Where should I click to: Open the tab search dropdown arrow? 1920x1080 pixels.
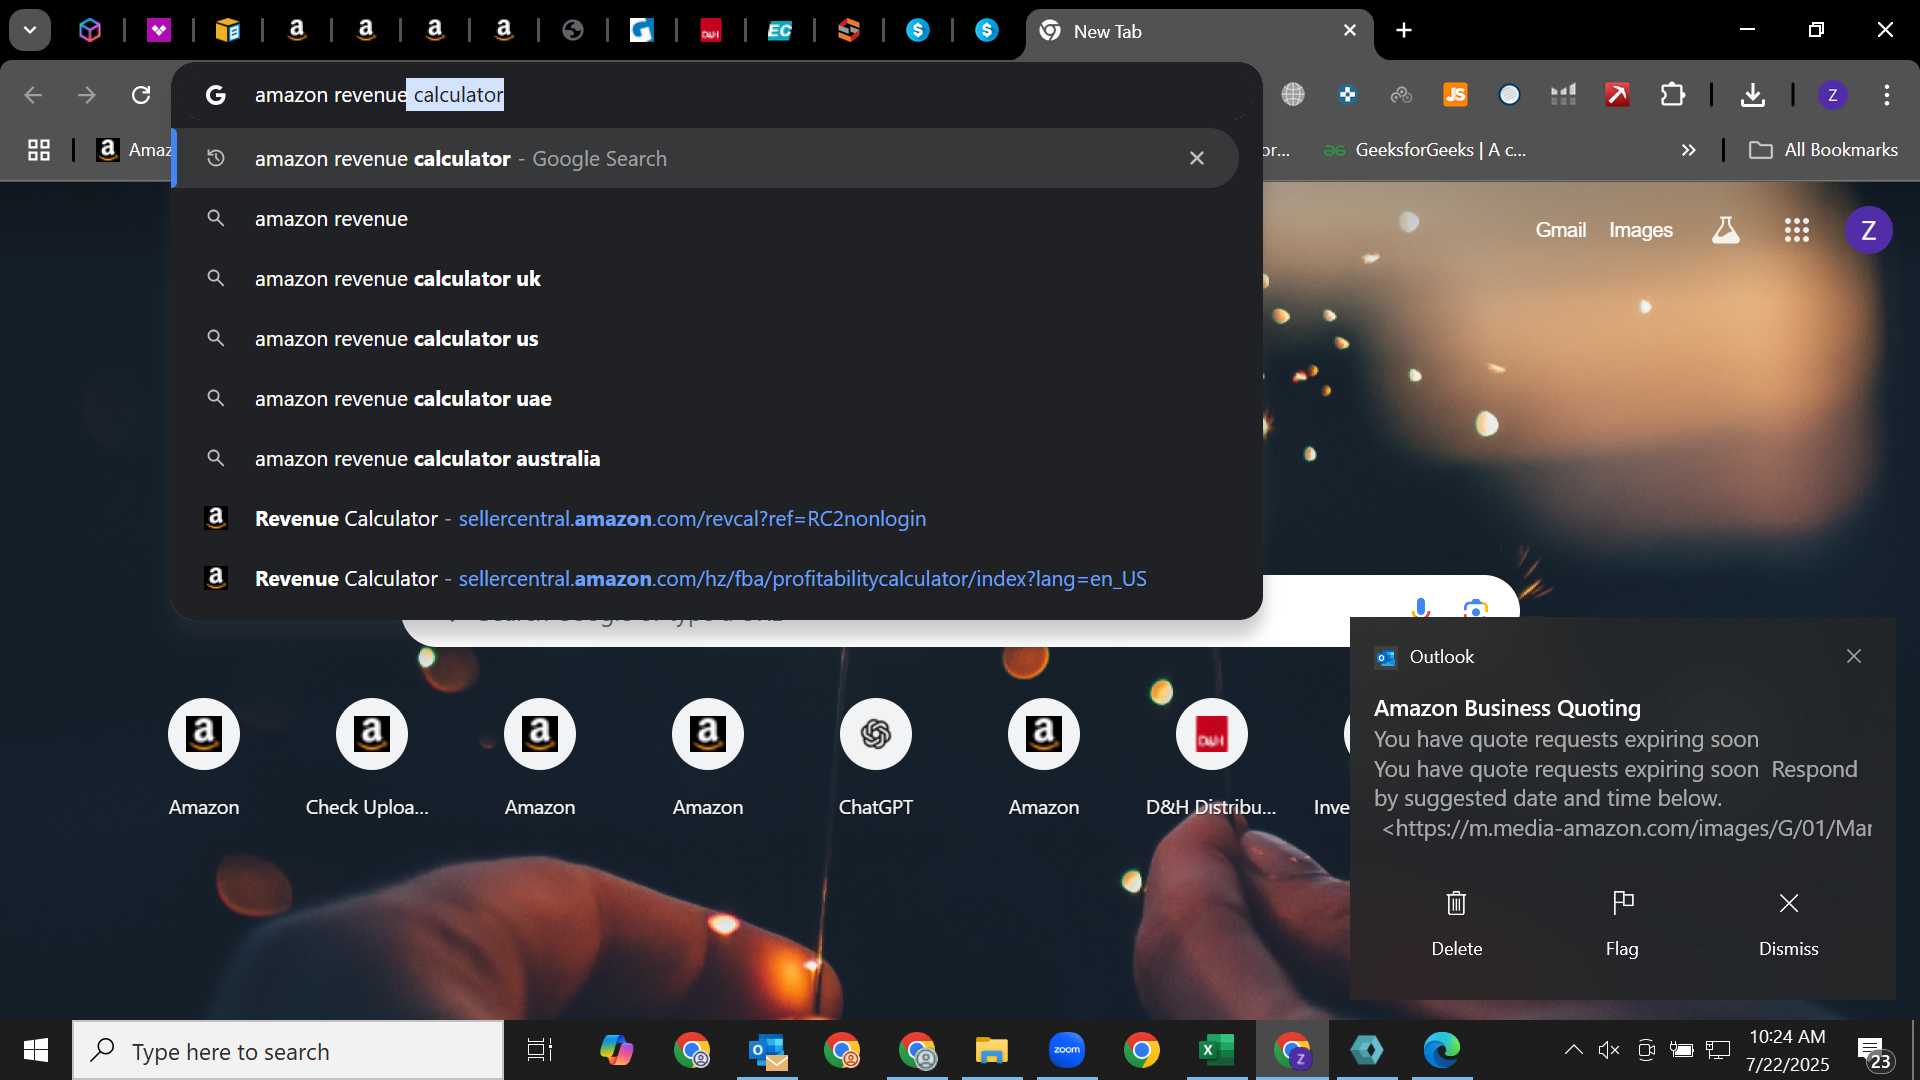[30, 30]
